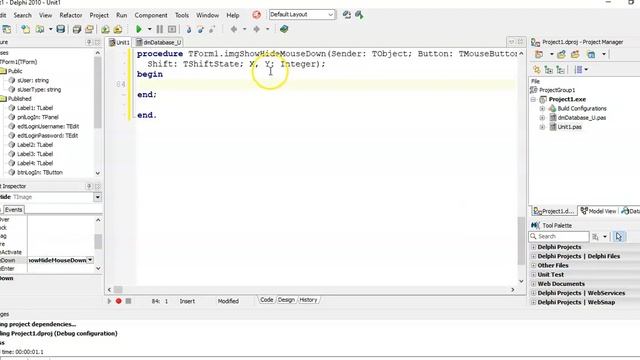
Task: Expand the Web Documents palette category
Action: 533,284
